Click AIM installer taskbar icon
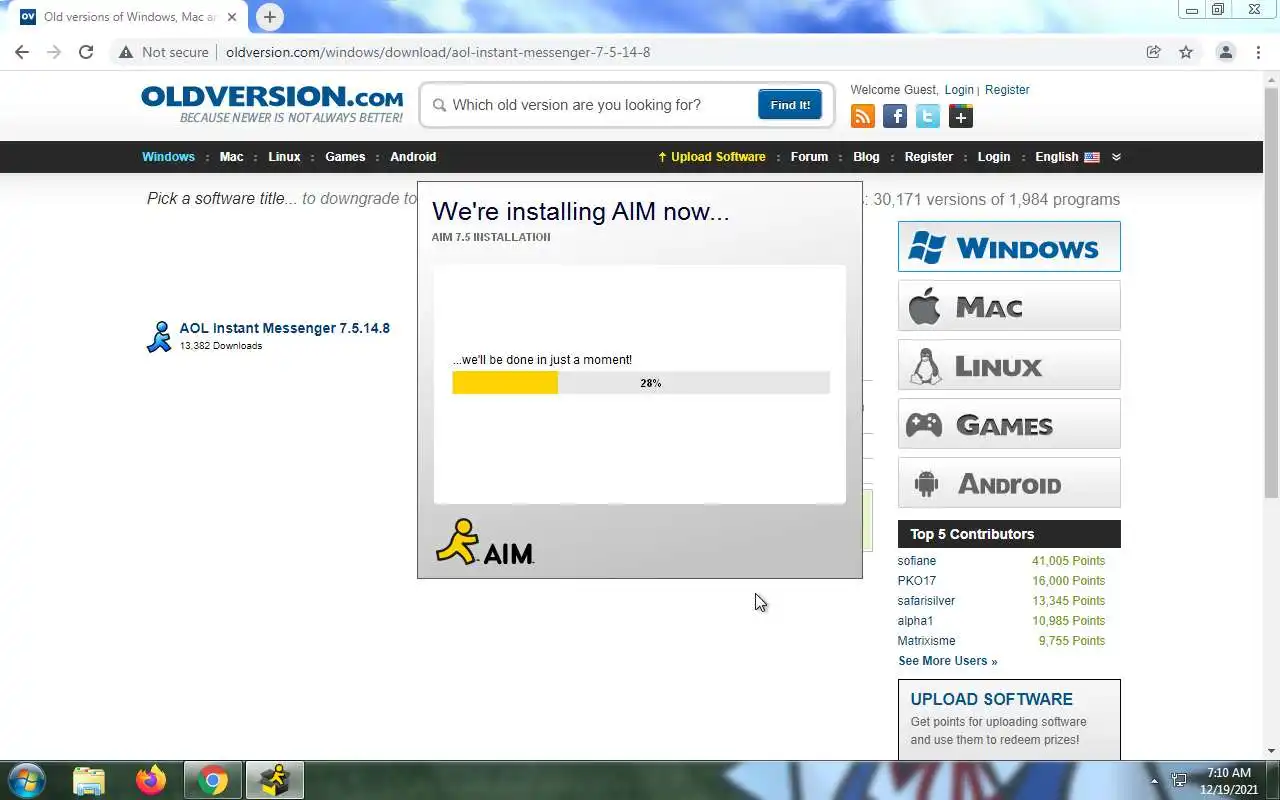 tap(274, 780)
